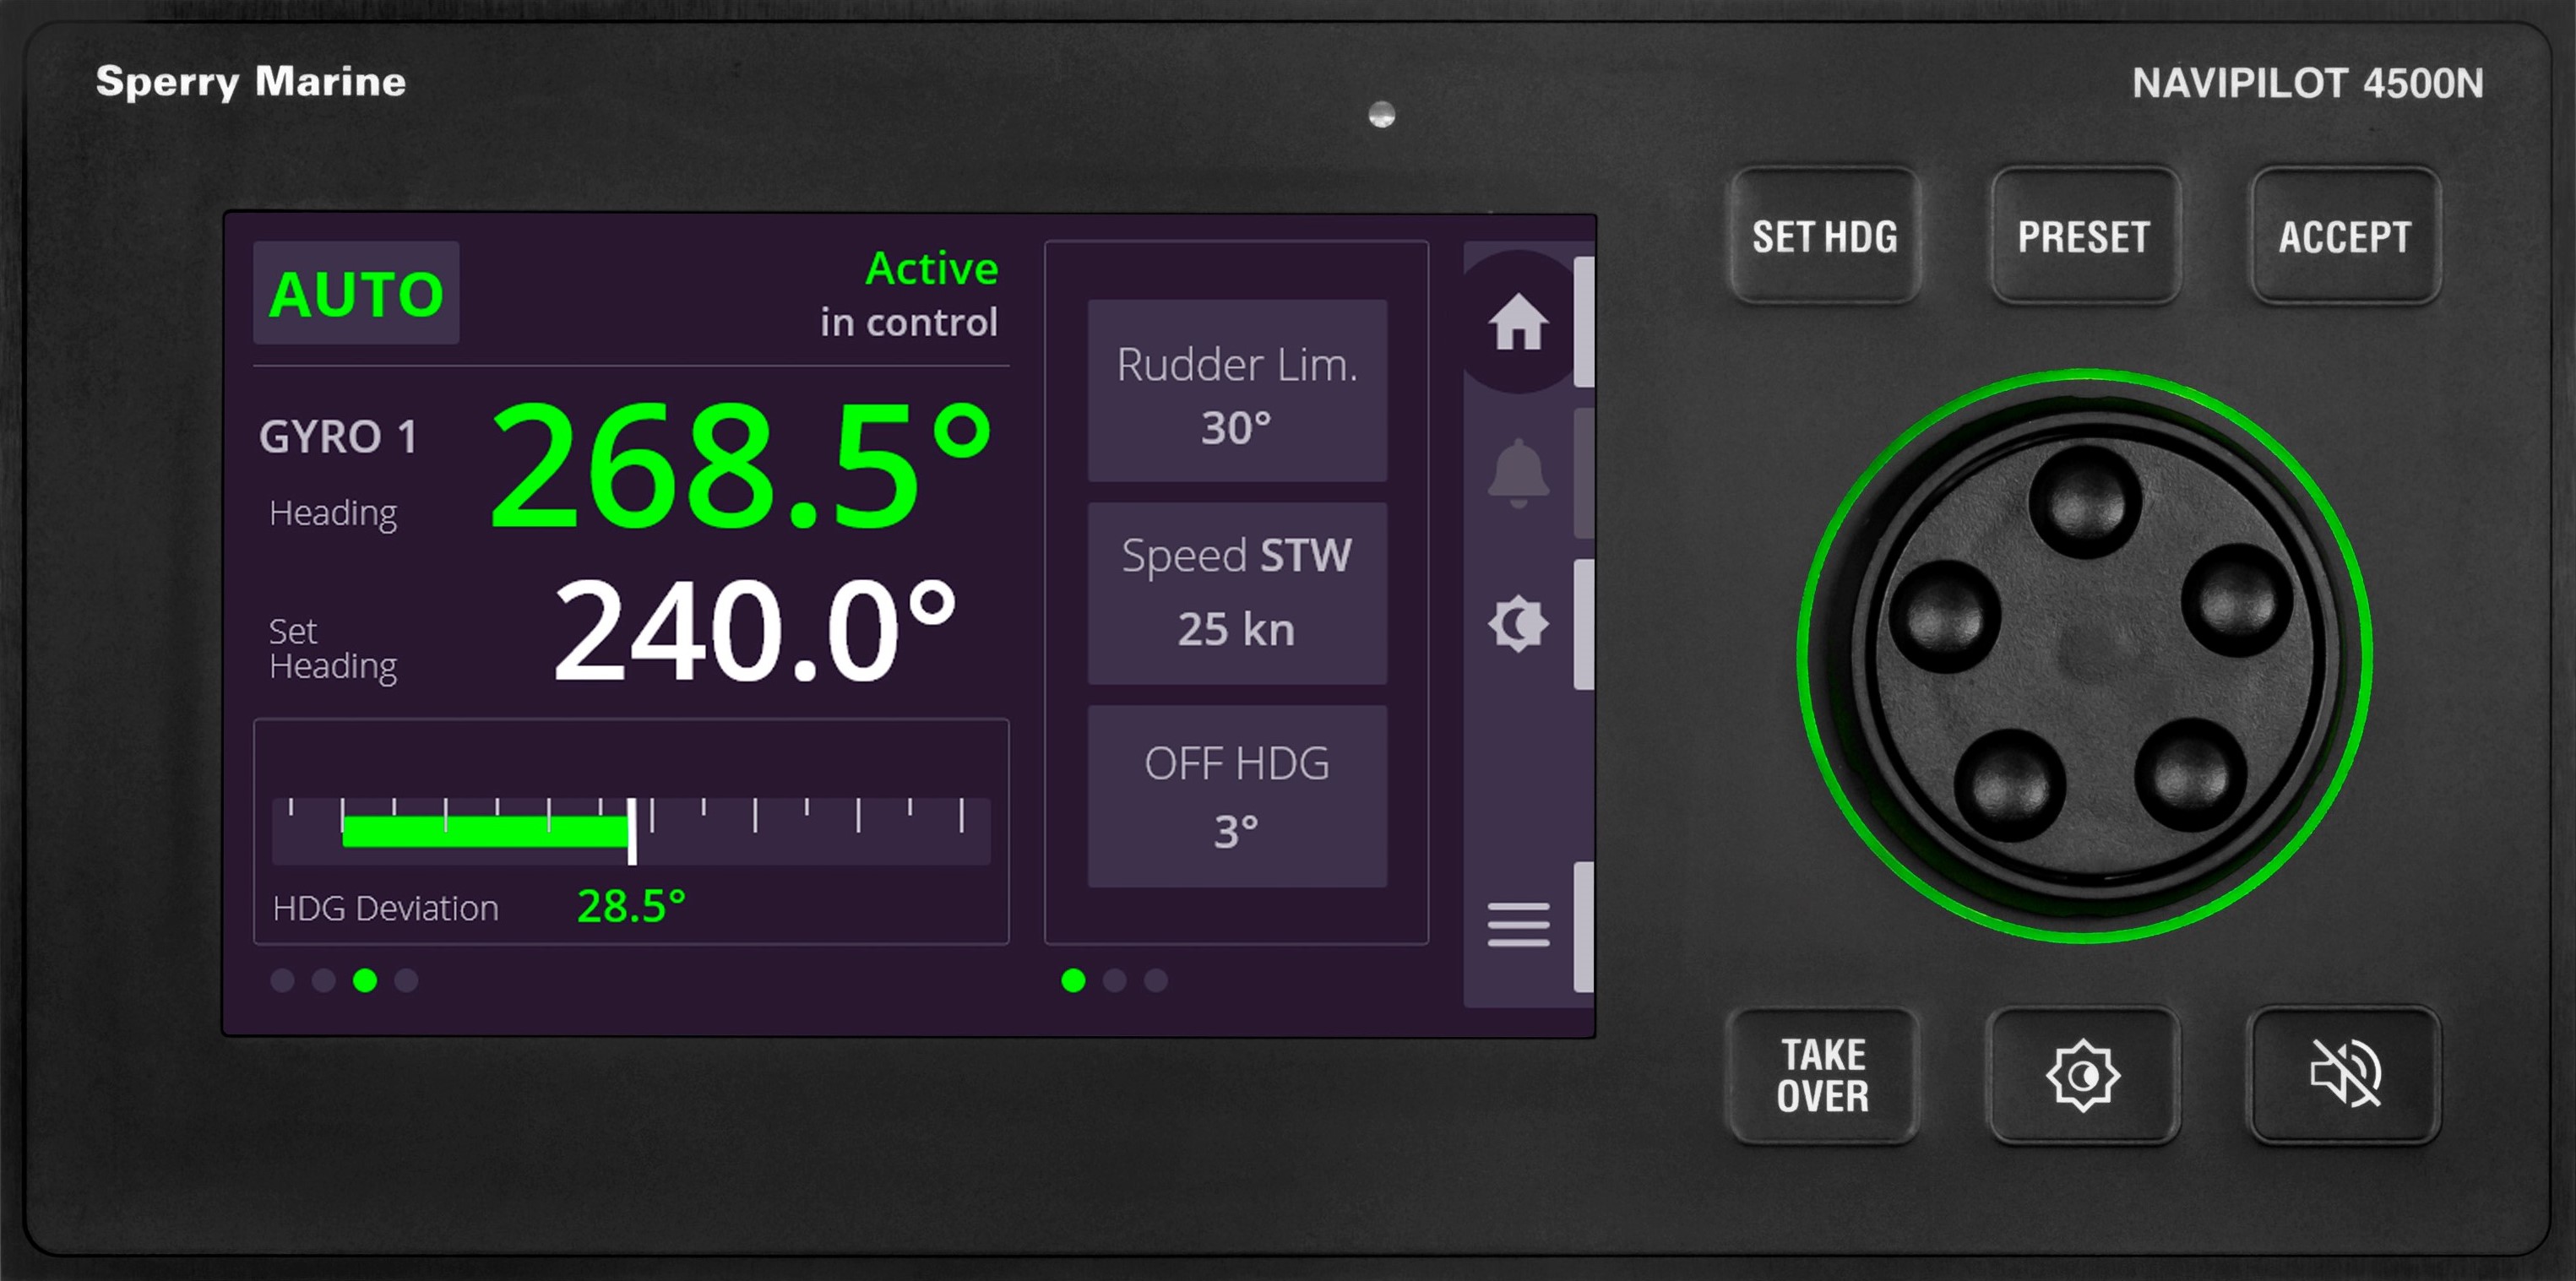Select first page dot of left panel
The width and height of the screenshot is (2576, 1281).
(283, 980)
